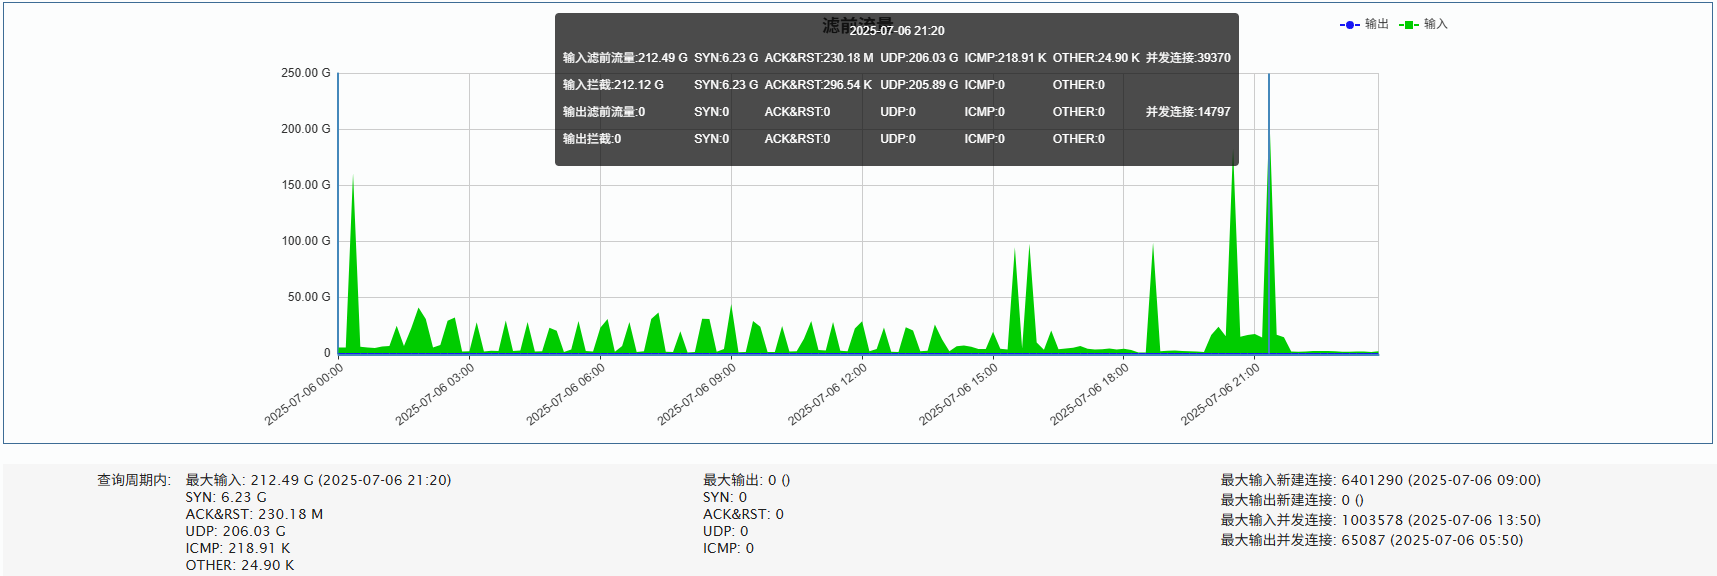
Task: Click the blue 输出 legend marker
Action: pyautogui.click(x=1349, y=25)
